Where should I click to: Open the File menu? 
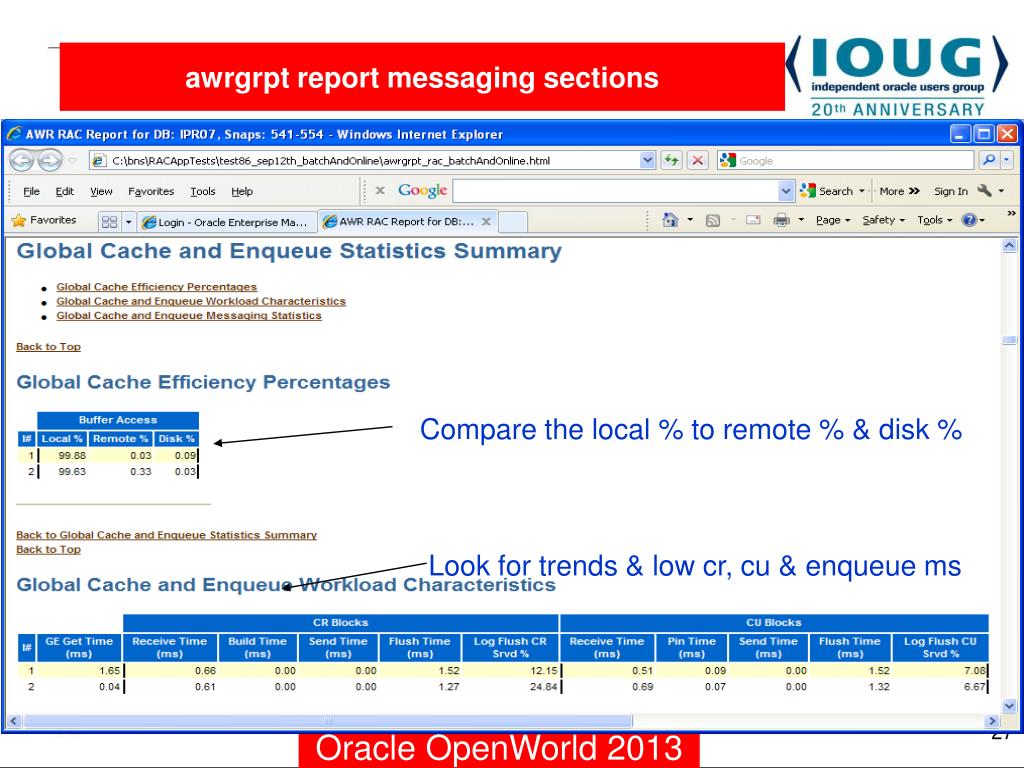point(31,191)
